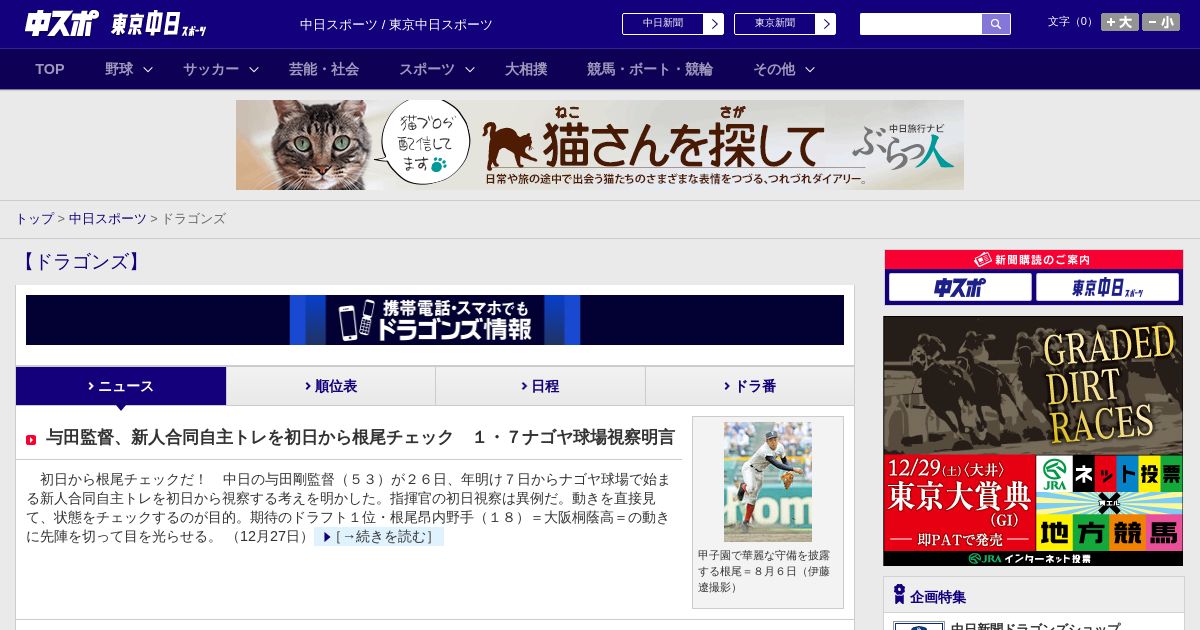Open photo of 根尾 fielding

[x=768, y=482]
